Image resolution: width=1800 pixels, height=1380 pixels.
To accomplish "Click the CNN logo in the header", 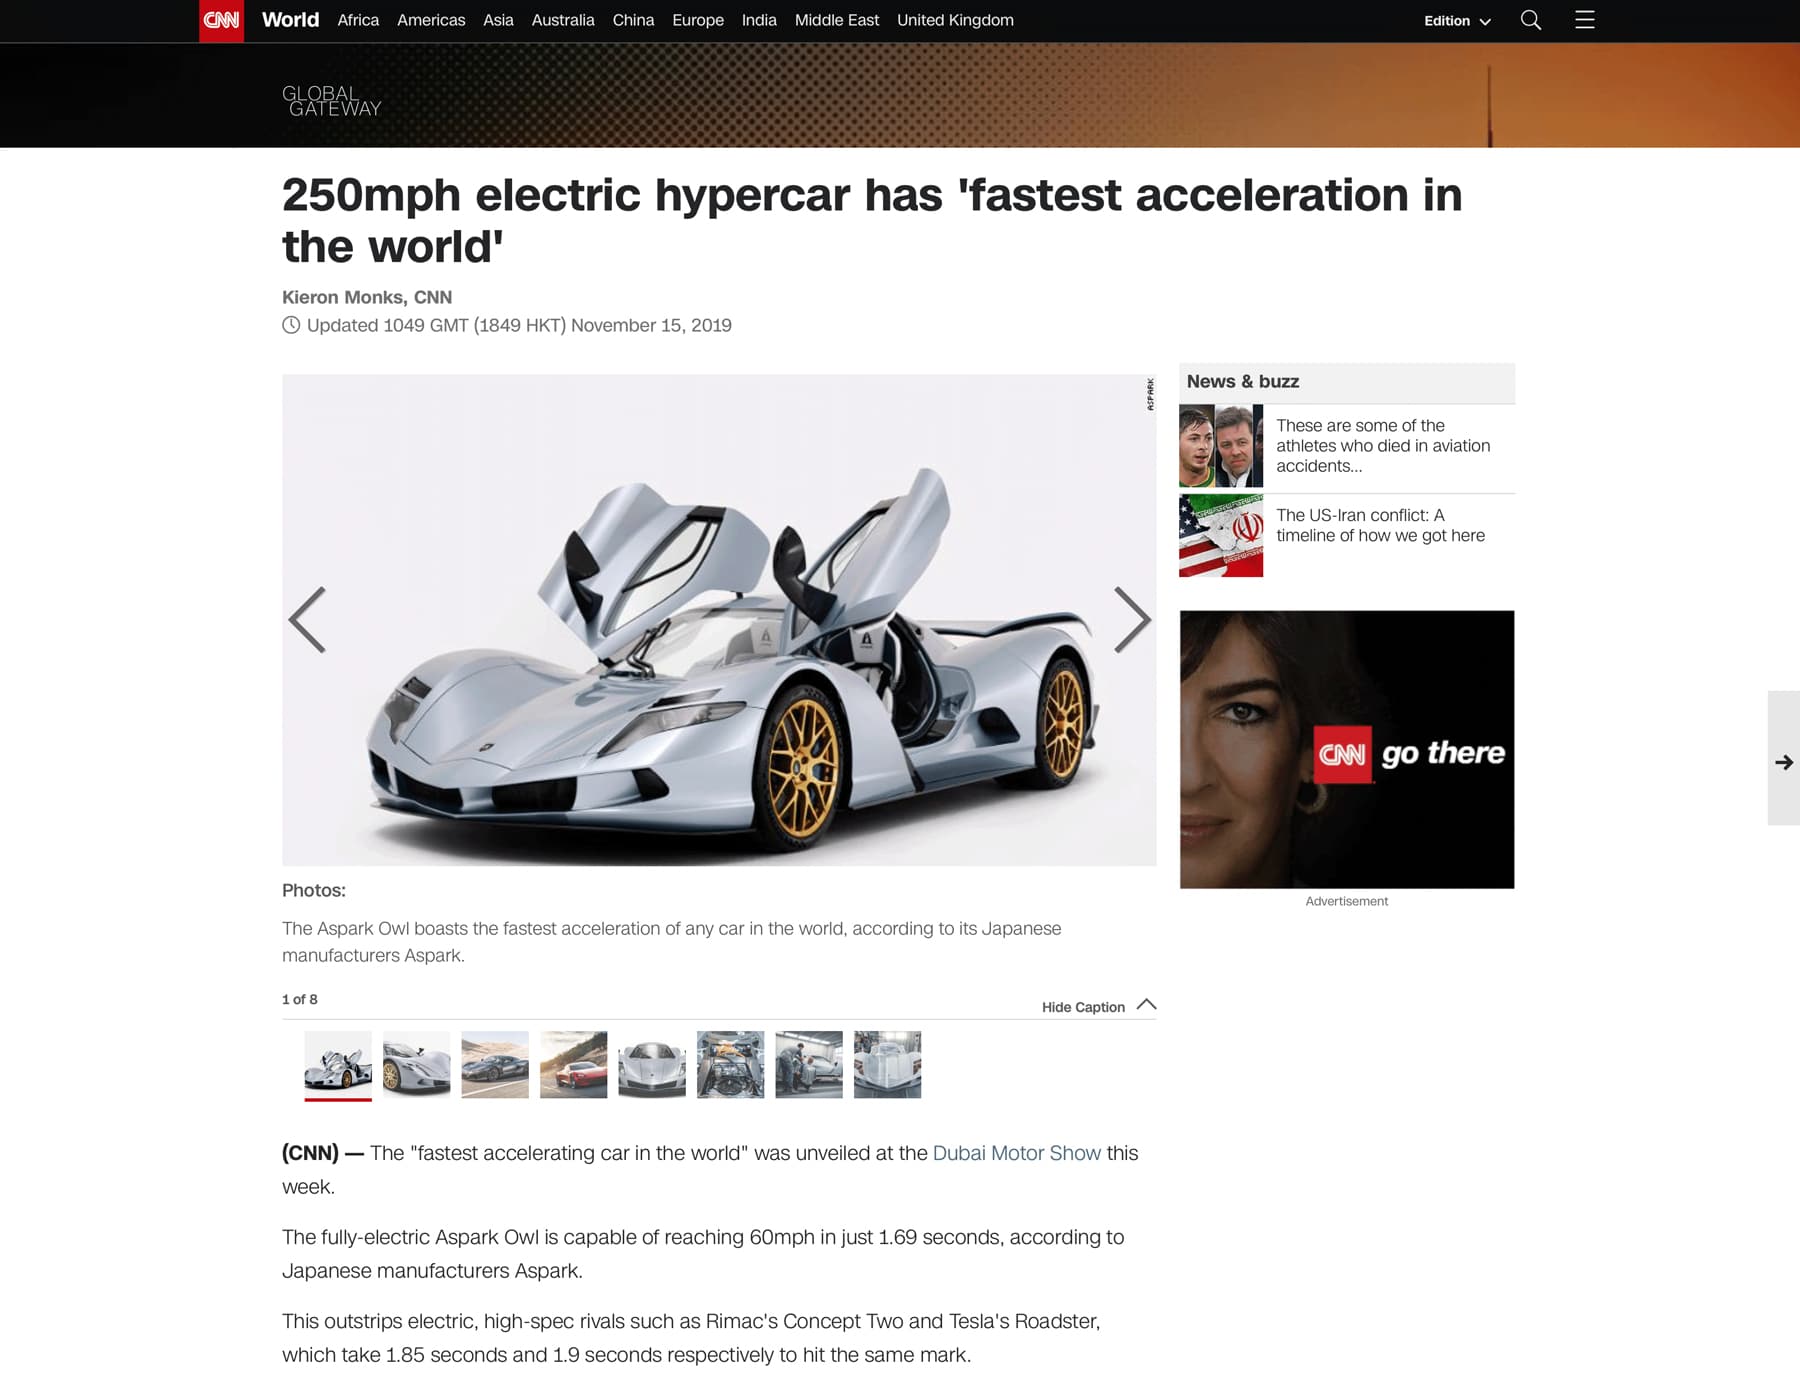I will (x=221, y=20).
